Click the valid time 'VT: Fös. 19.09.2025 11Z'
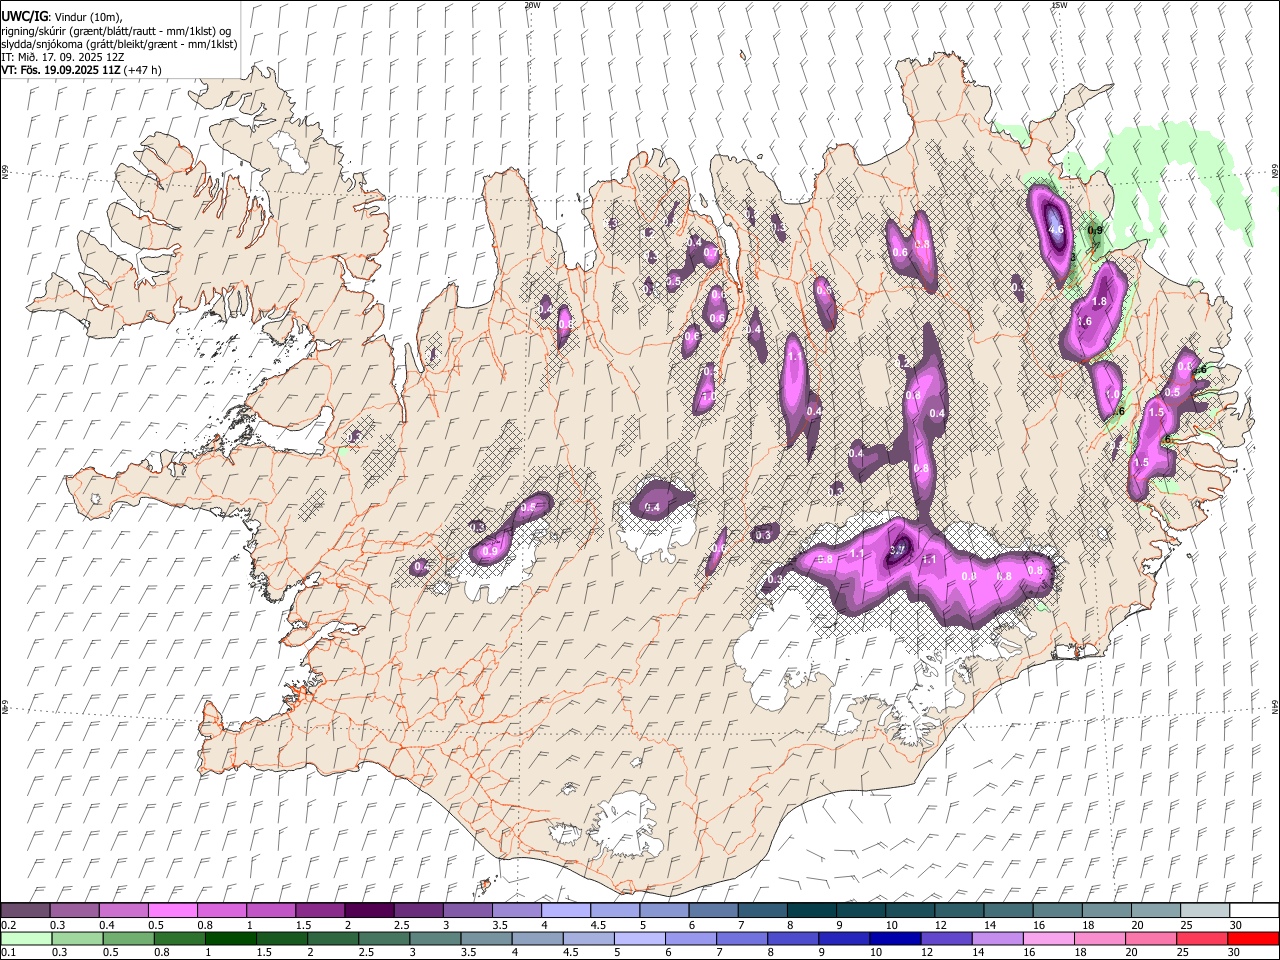 62,70
